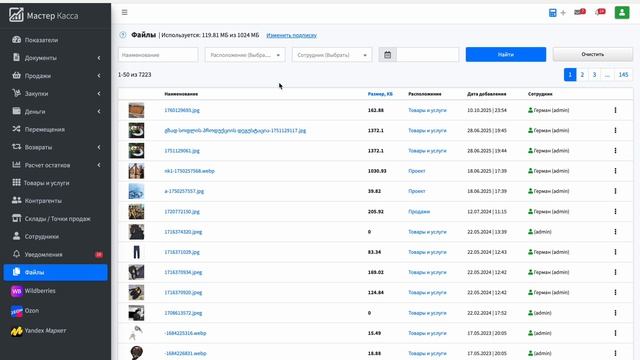Expand Закупки submenu in sidebar
This screenshot has height=360, width=640.
[x=56, y=93]
